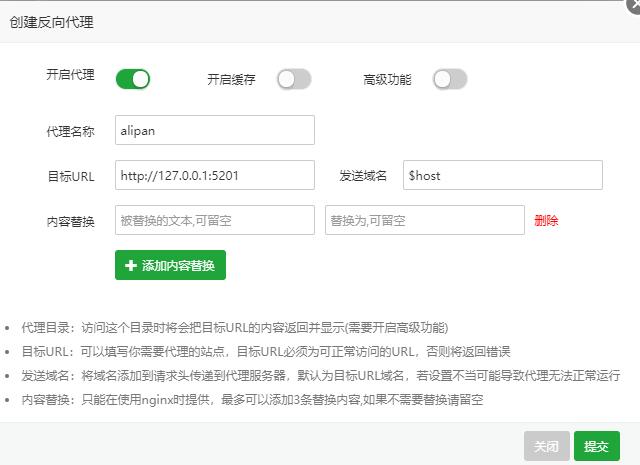Enable the 开启缓存 toggle switch
This screenshot has width=640, height=465.
[x=294, y=79]
